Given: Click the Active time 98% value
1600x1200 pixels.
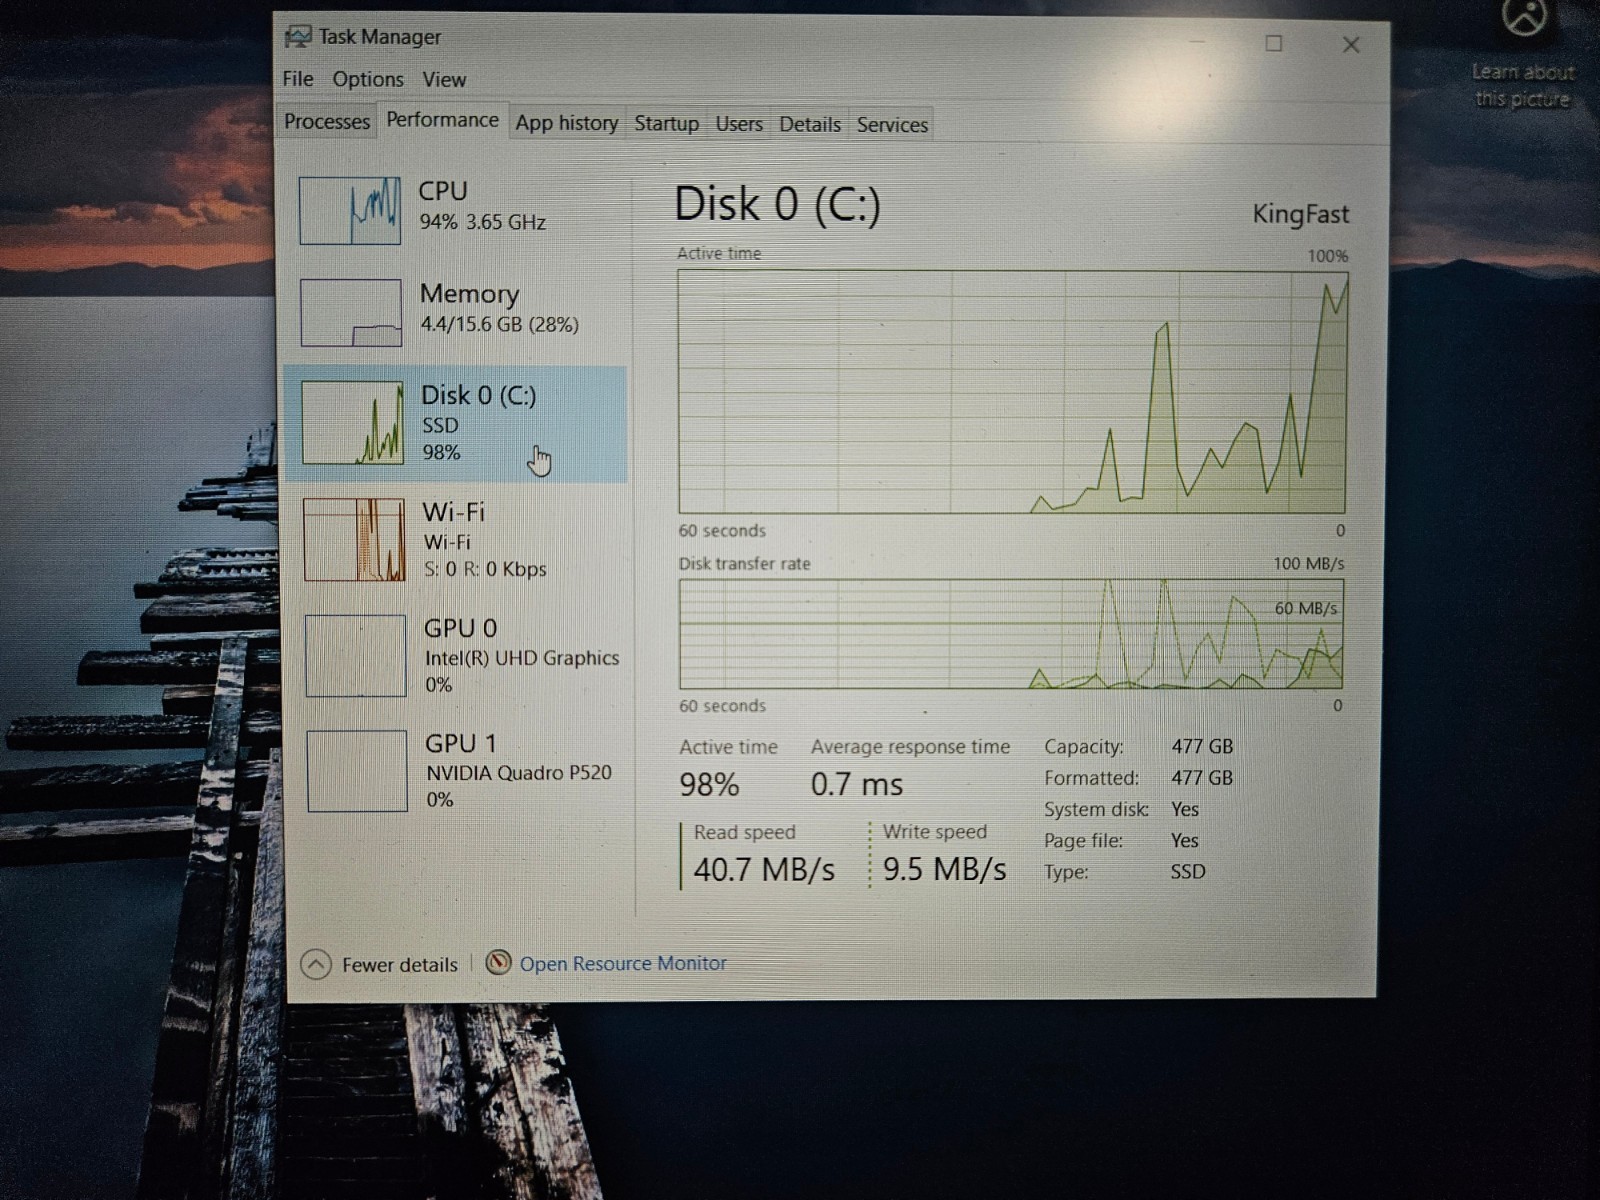Looking at the screenshot, I should [709, 784].
